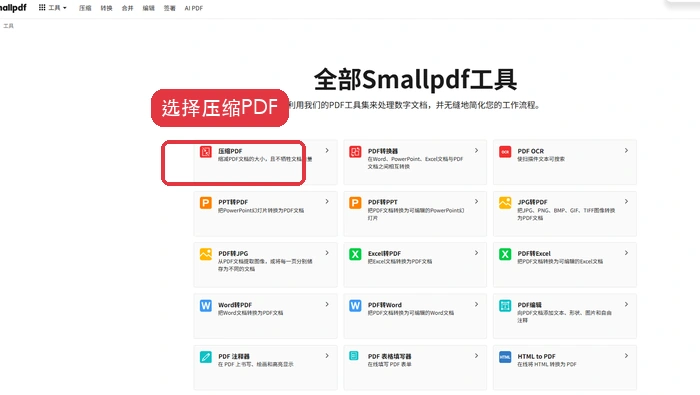Open the PDF 注释器 tool title link

tap(234, 357)
